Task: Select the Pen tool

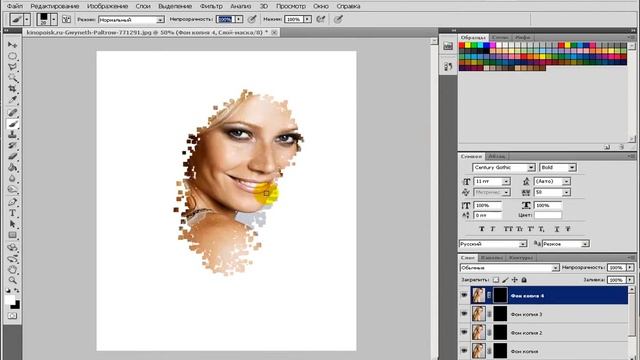Action: pyautogui.click(x=12, y=202)
